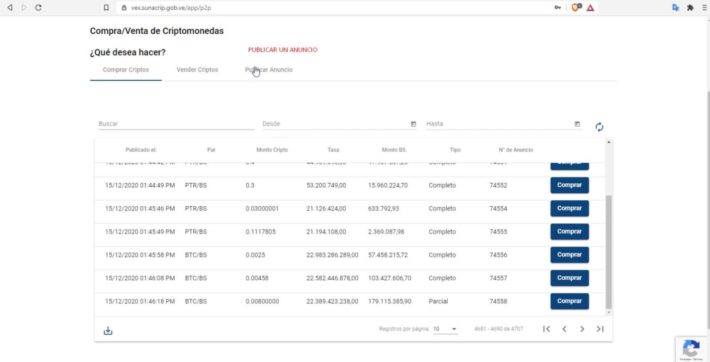Image resolution: width=710 pixels, height=362 pixels.
Task: Select the 0.1117805 crypto amount cell
Action: tap(260, 232)
